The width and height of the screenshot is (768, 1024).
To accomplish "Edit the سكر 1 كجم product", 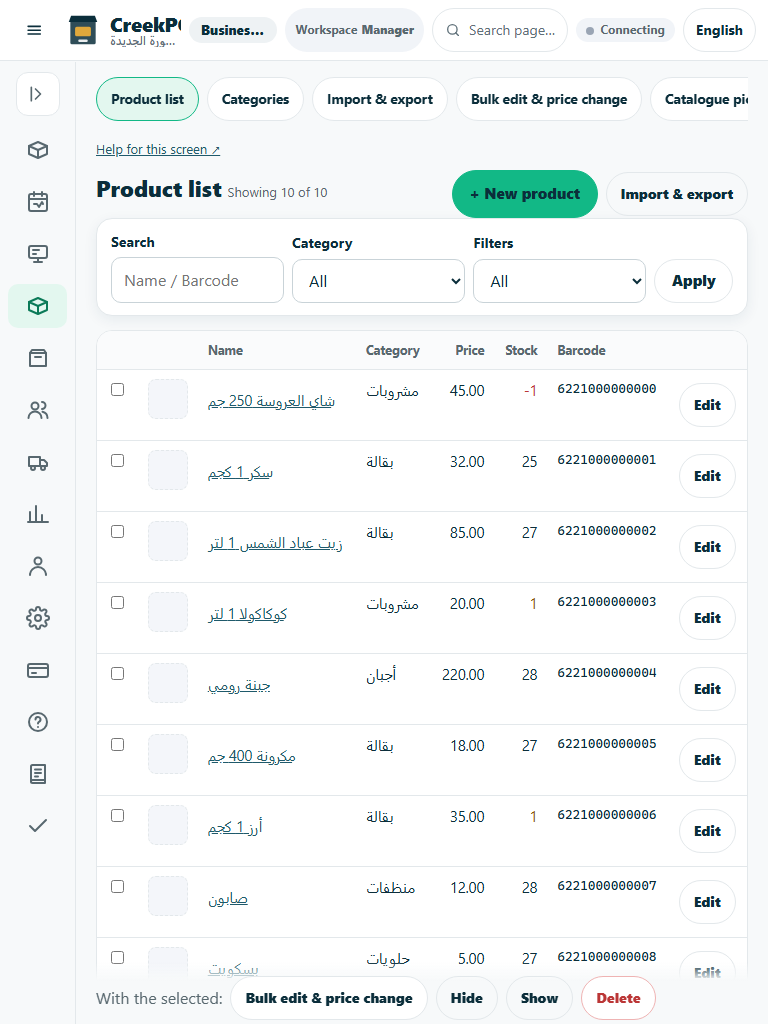I will click(x=707, y=476).
